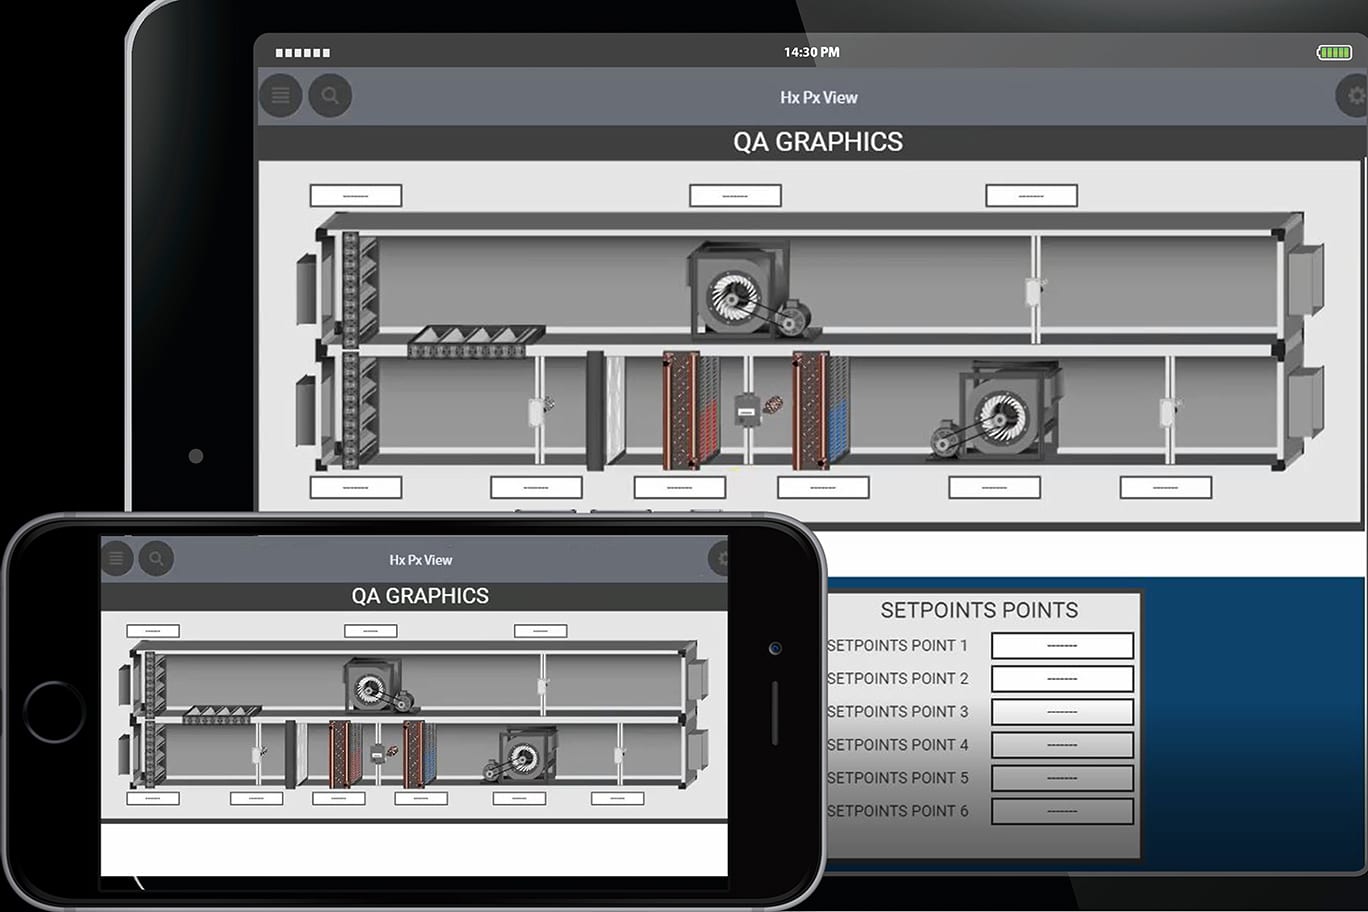Click the Hx Px View title on the tablet
The image size is (1368, 912).
(x=819, y=97)
